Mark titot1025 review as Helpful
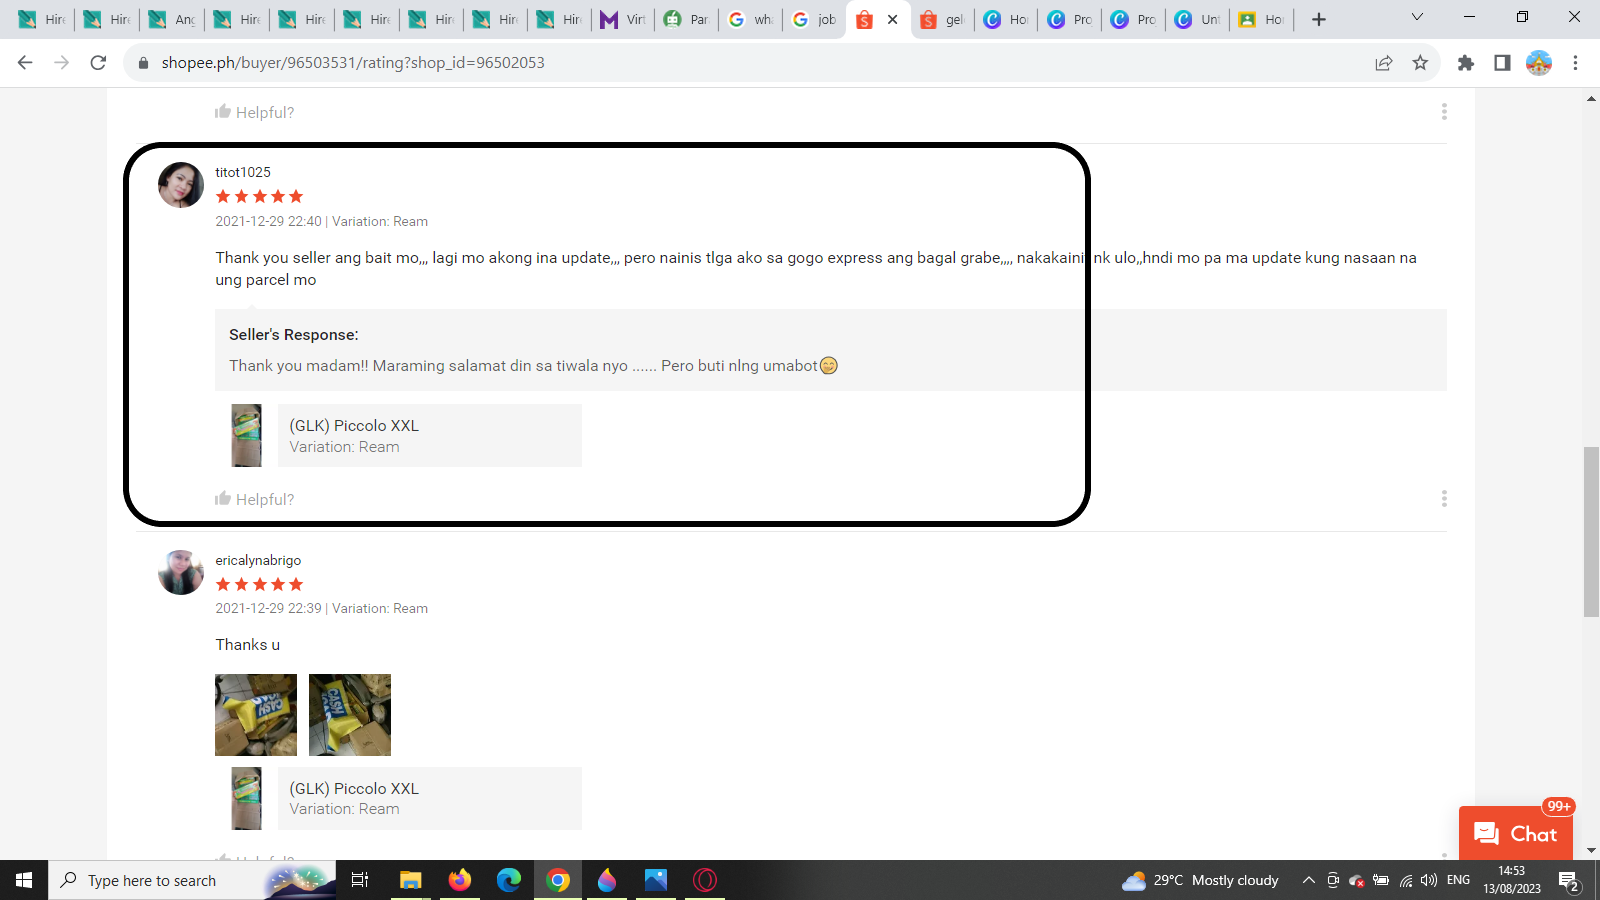The height and width of the screenshot is (900, 1600). 254,499
